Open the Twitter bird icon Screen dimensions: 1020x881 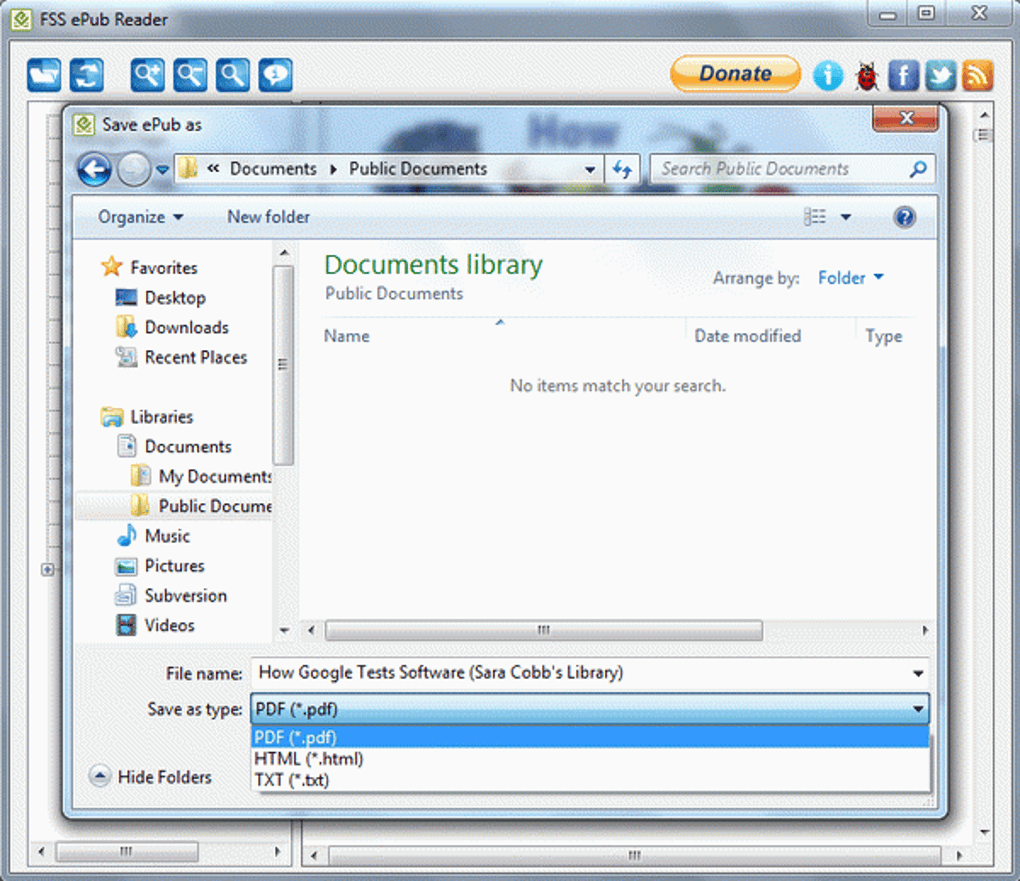point(941,75)
